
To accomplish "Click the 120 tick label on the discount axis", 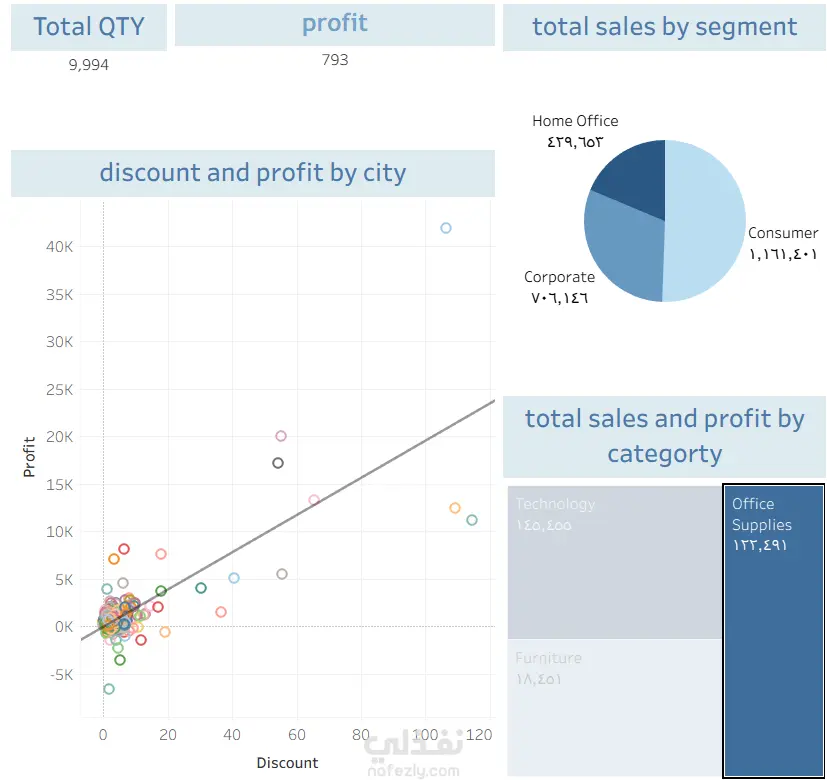I will coord(479,735).
